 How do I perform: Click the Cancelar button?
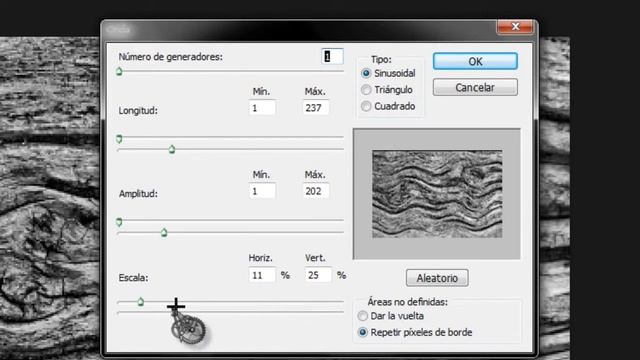tap(475, 87)
